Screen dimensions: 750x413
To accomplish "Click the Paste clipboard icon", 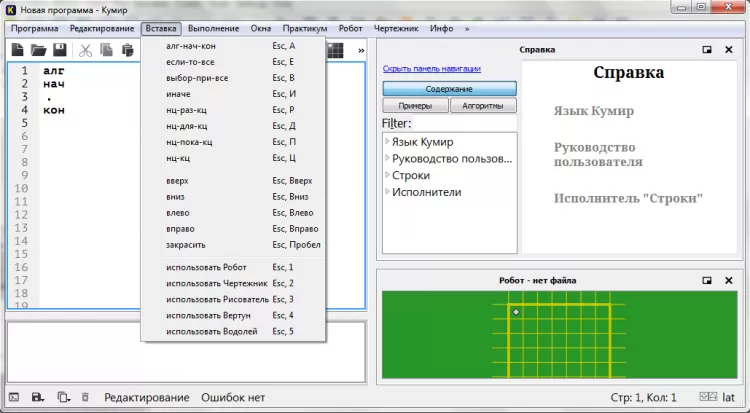I will (x=127, y=50).
